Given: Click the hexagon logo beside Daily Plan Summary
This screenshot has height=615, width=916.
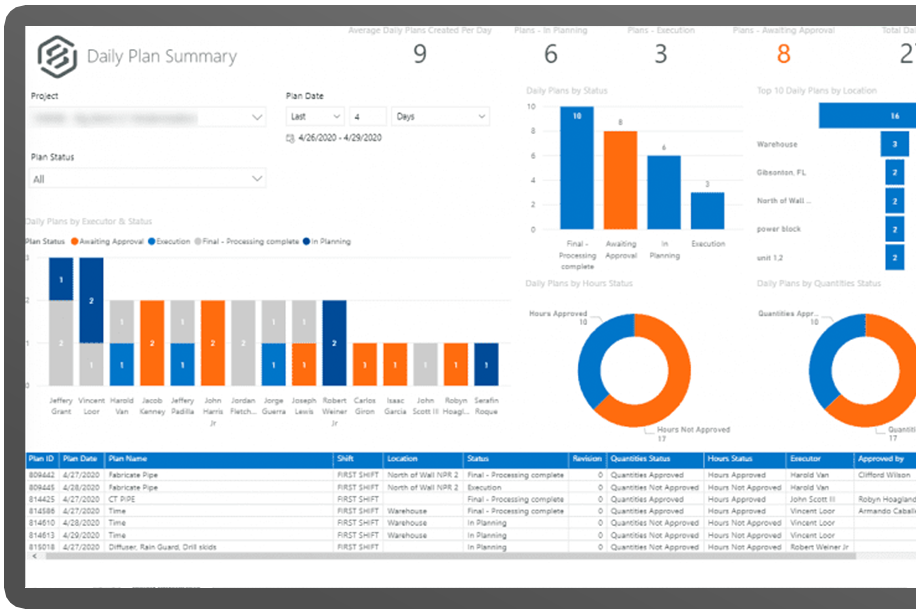Looking at the screenshot, I should pos(57,56).
